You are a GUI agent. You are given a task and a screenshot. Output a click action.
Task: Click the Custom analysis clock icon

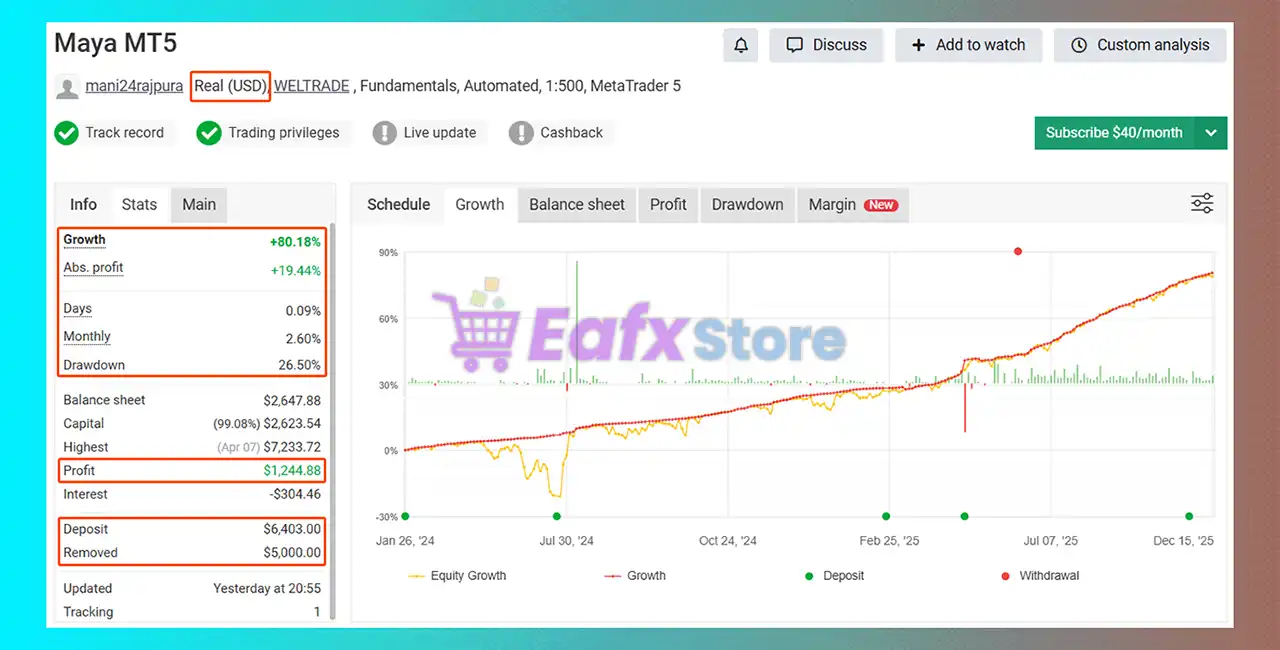coord(1079,45)
